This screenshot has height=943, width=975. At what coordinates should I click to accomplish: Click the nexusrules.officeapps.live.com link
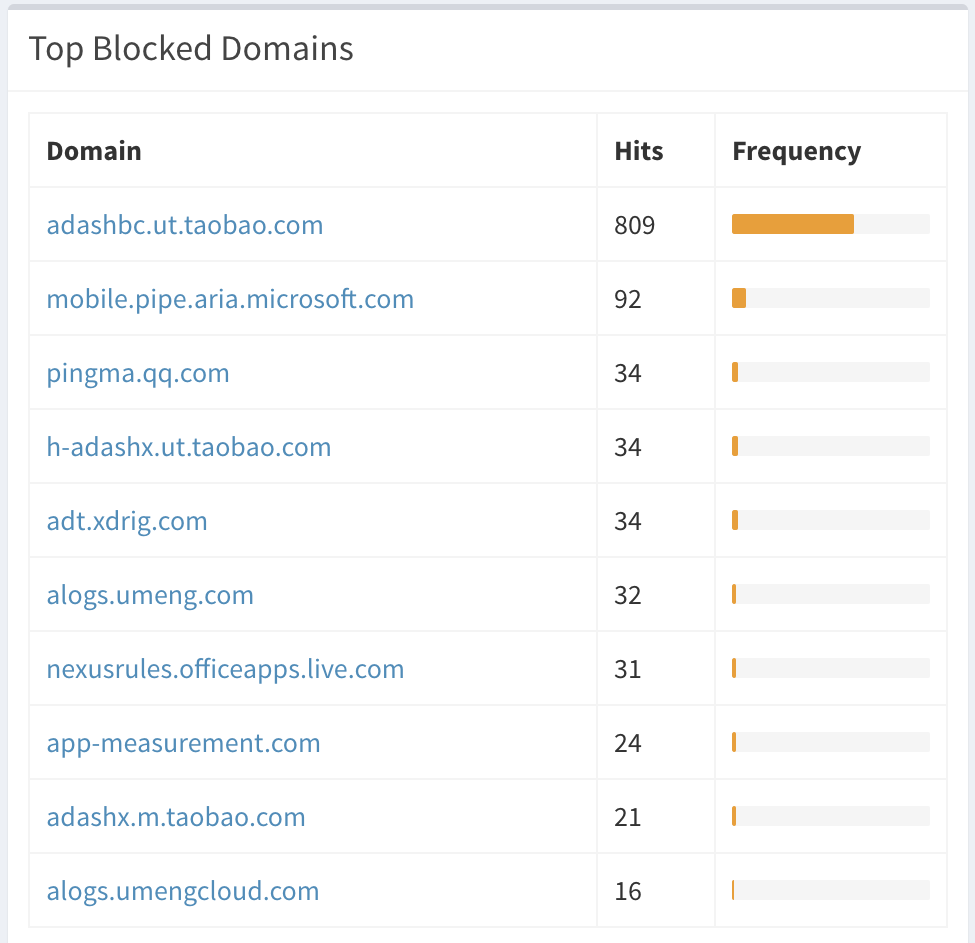pyautogui.click(x=225, y=669)
